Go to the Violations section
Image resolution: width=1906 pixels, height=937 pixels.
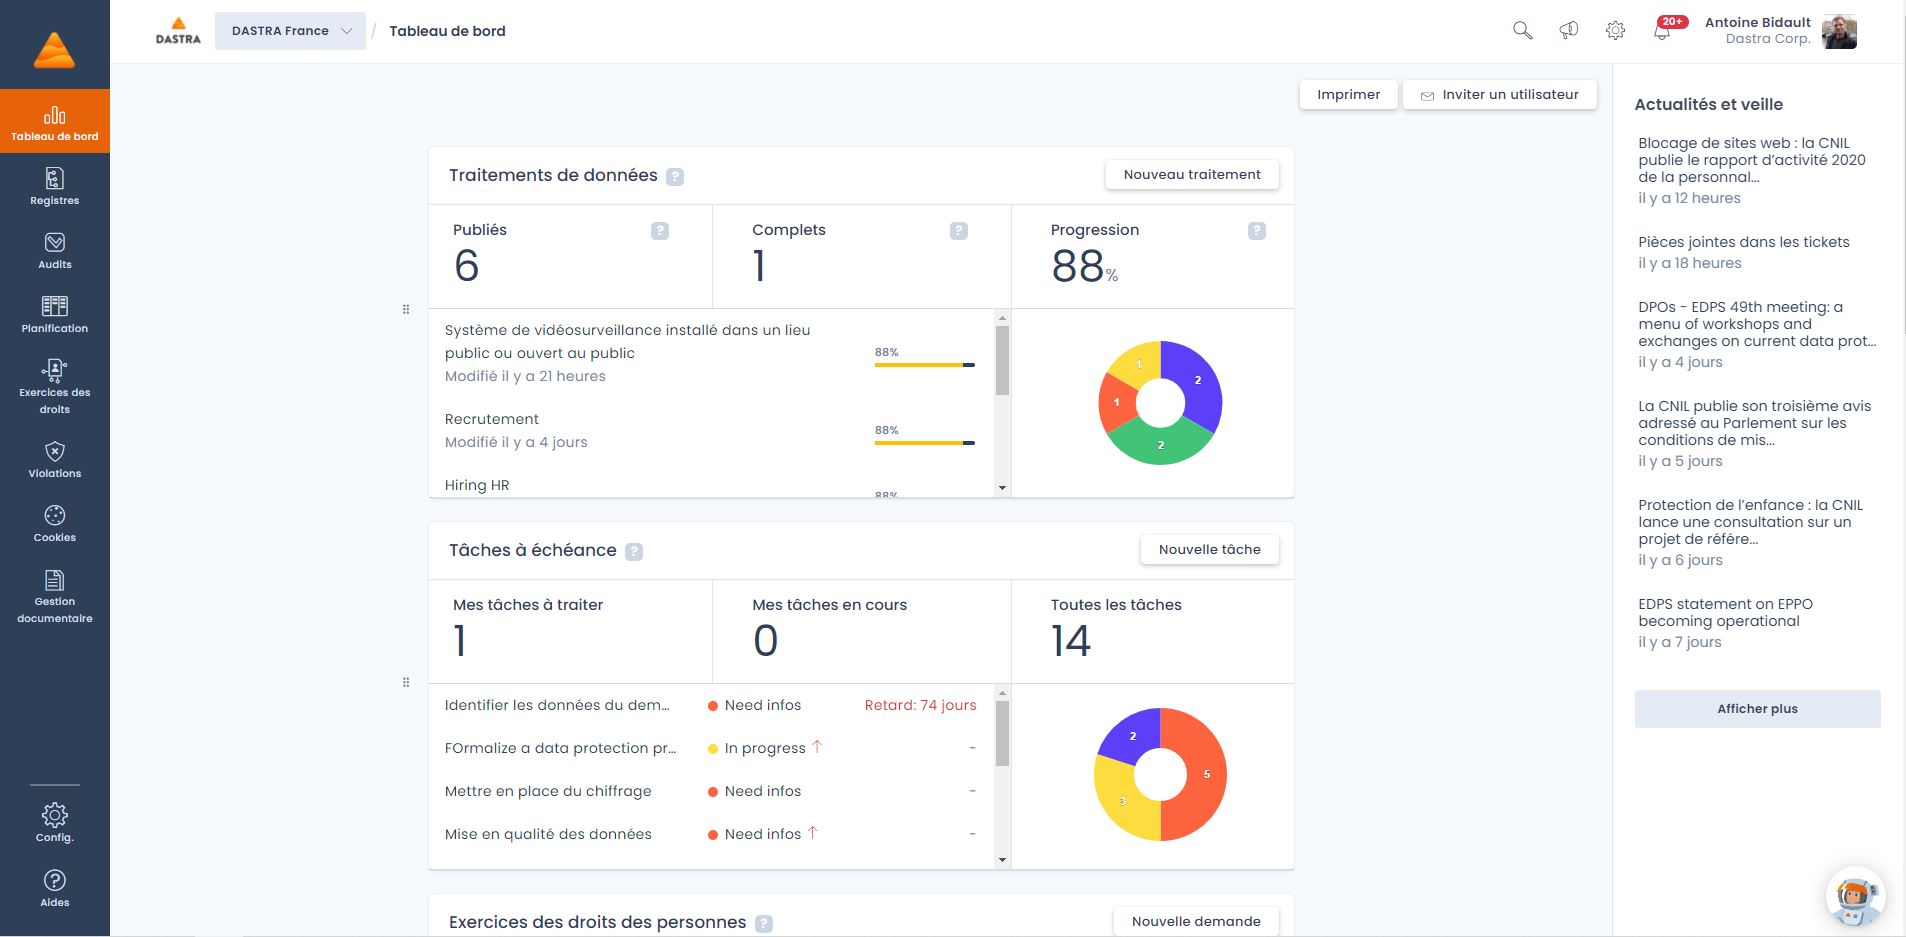55,459
